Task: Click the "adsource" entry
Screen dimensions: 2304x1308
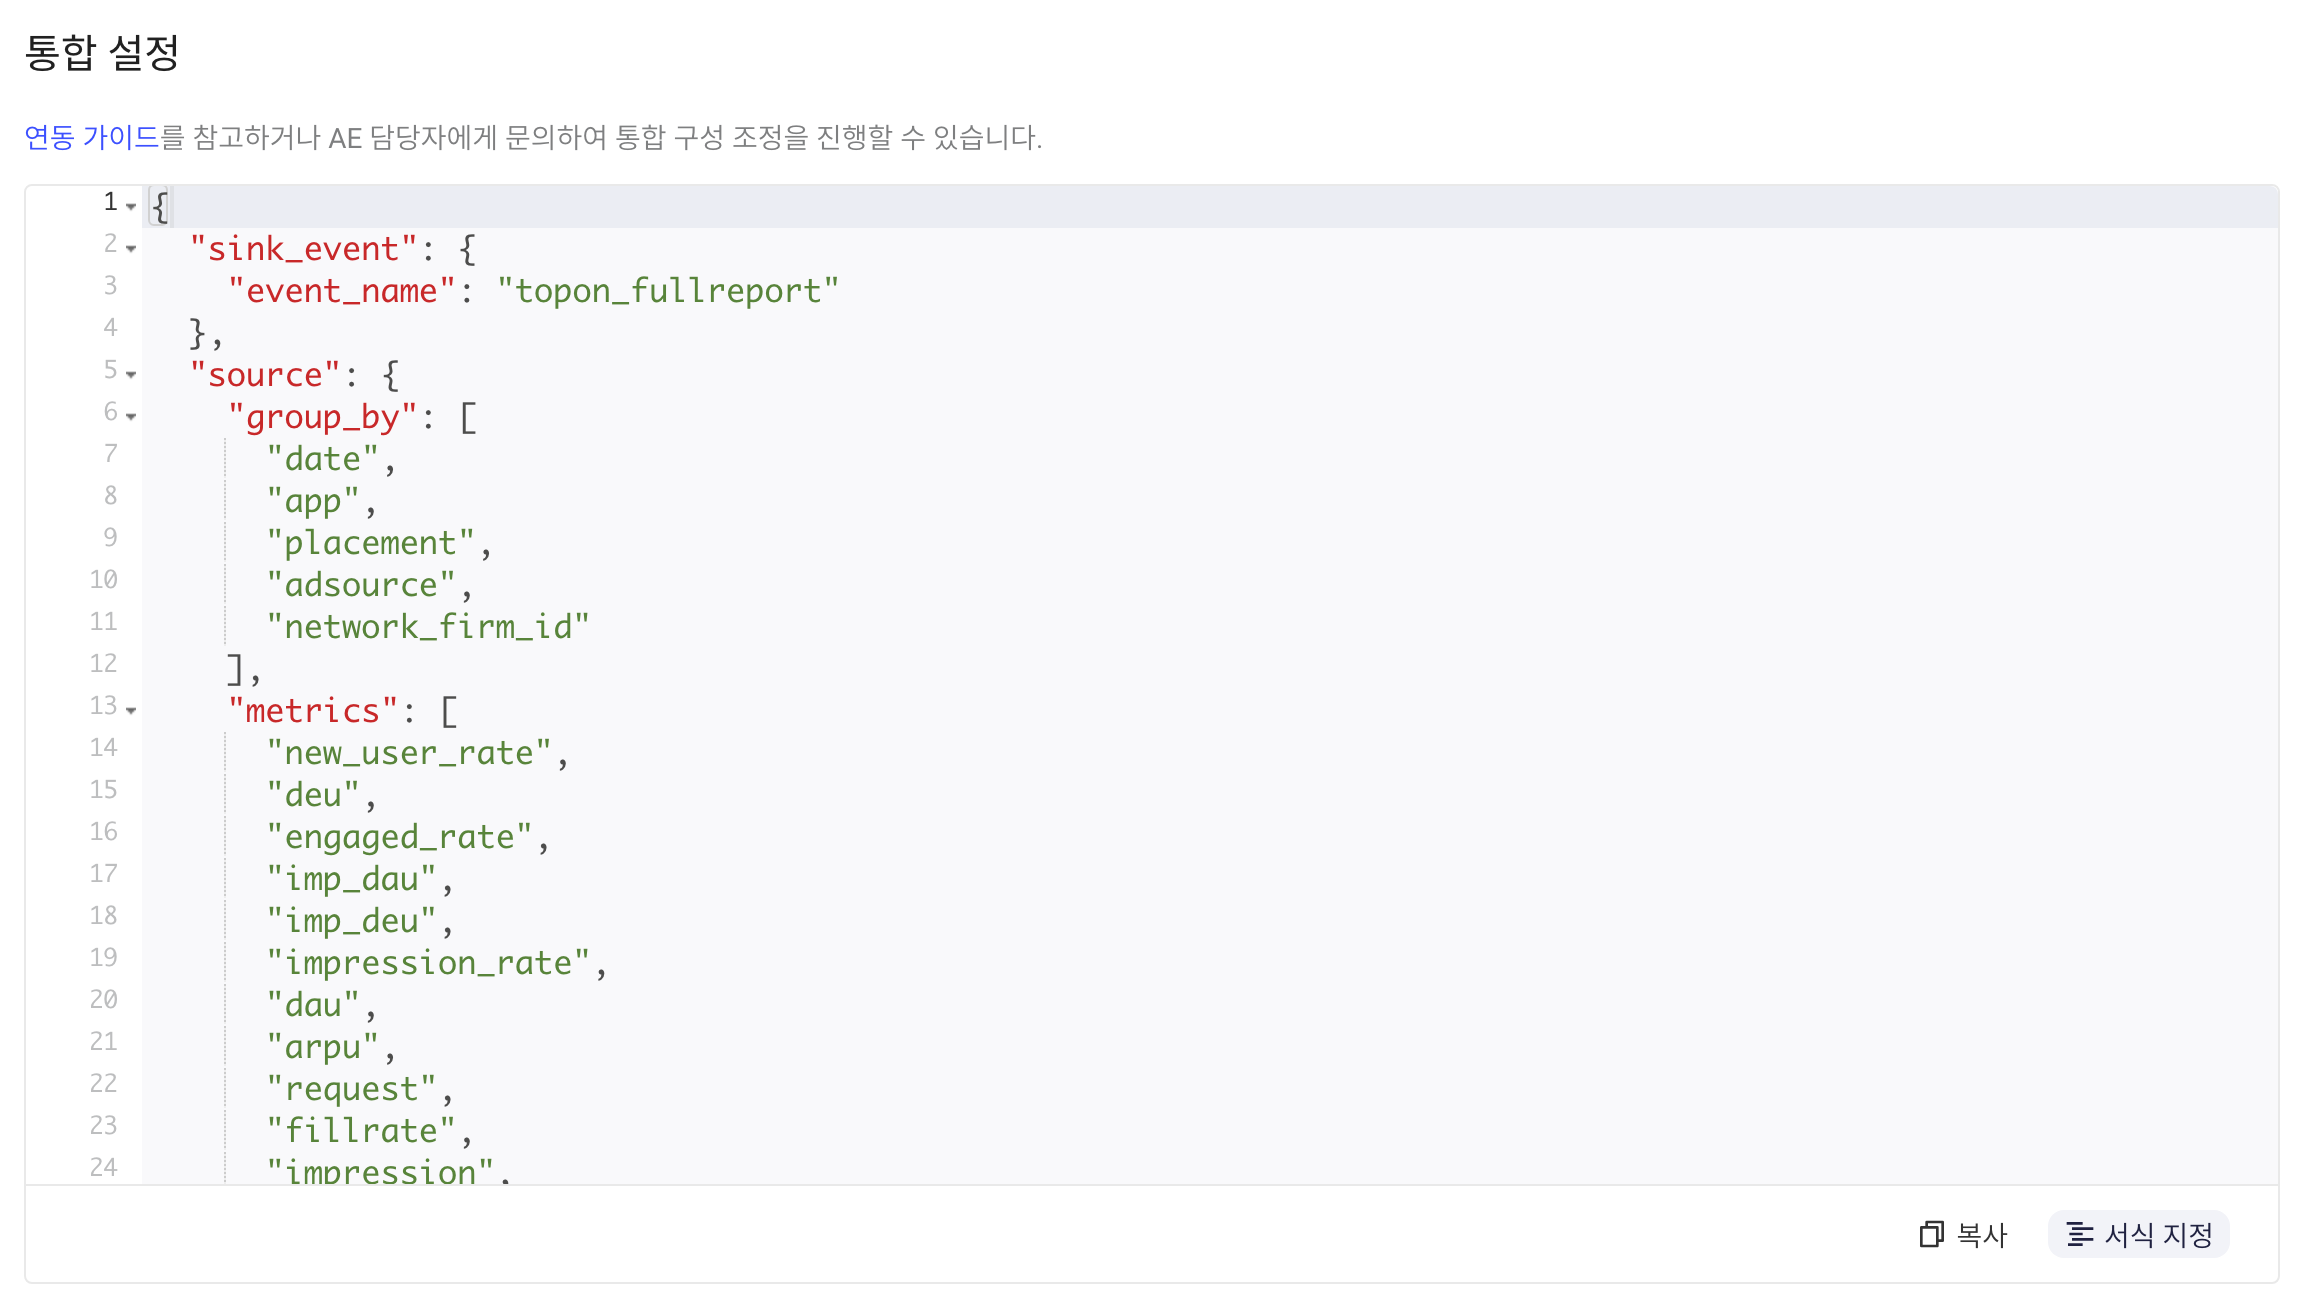Action: [x=361, y=585]
